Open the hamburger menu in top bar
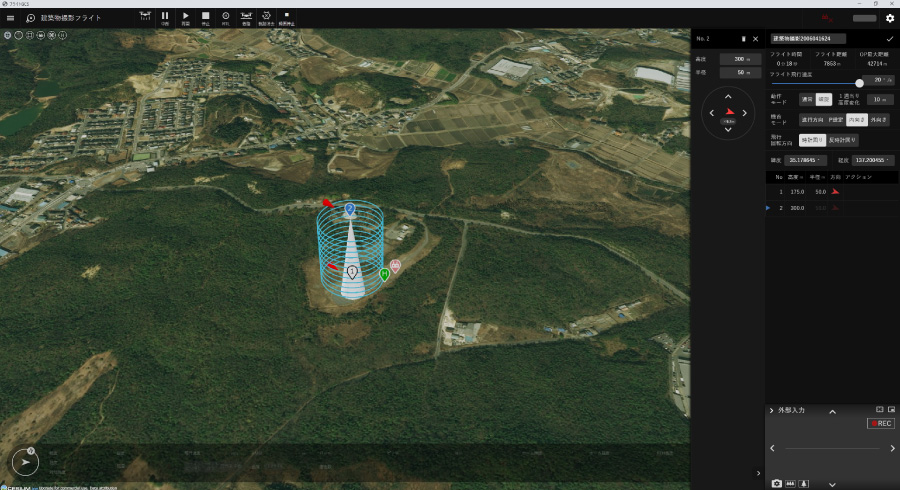This screenshot has height=490, width=900. pyautogui.click(x=10, y=18)
